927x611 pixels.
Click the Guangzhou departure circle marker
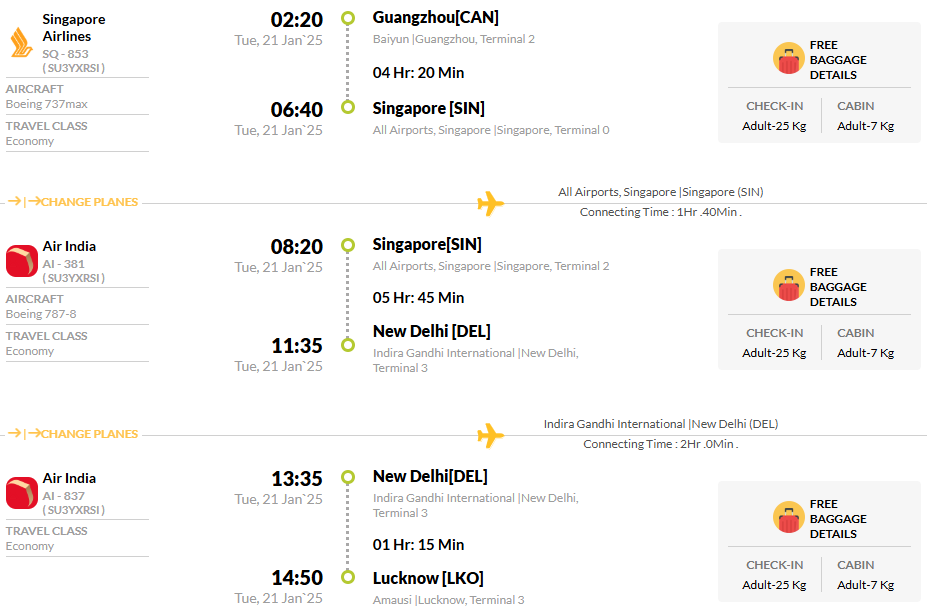pyautogui.click(x=348, y=18)
